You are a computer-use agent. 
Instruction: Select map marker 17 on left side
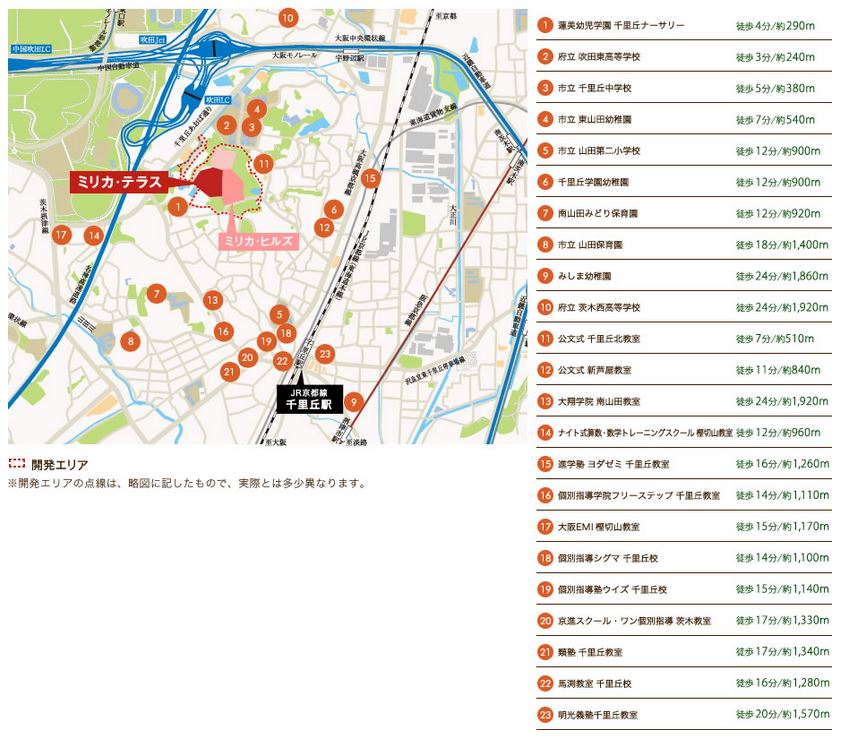[x=62, y=235]
